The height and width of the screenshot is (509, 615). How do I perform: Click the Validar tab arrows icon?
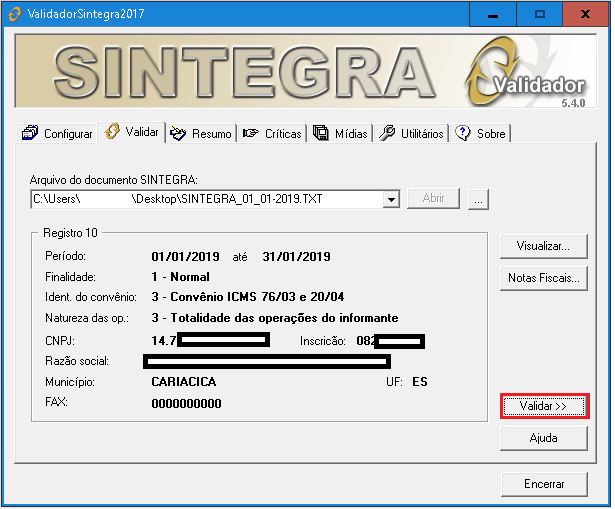112,132
